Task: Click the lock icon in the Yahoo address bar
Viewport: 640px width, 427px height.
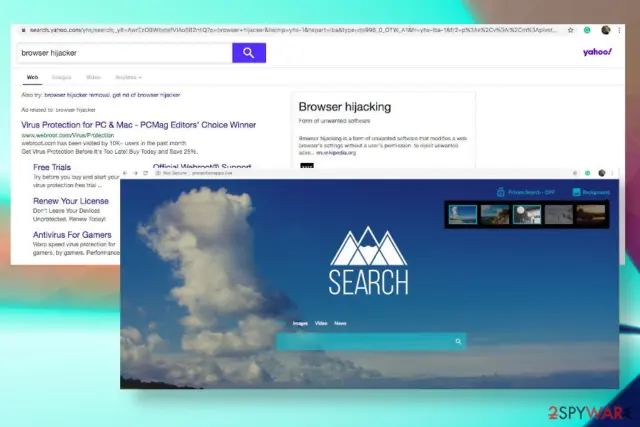Action: coord(23,30)
